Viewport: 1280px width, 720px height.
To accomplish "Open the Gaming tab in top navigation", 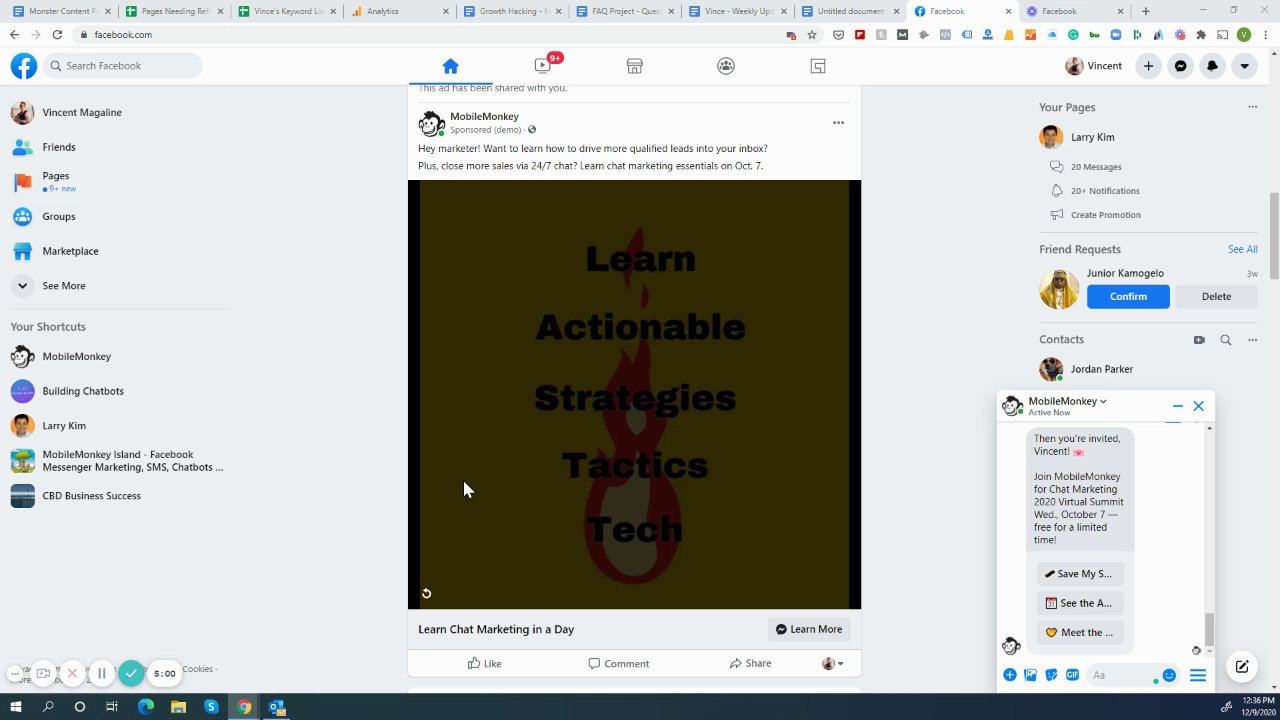I will (x=818, y=66).
